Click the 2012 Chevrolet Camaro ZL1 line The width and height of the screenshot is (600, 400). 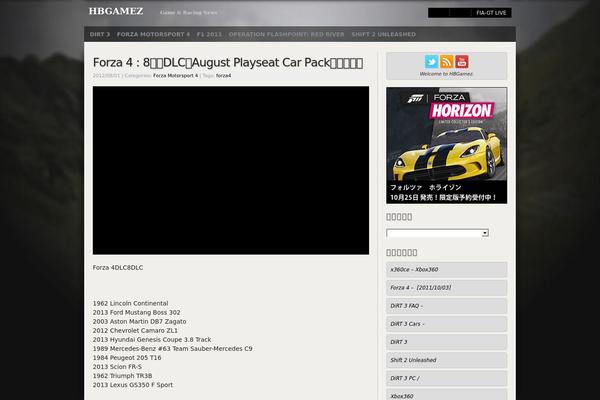(x=135, y=330)
